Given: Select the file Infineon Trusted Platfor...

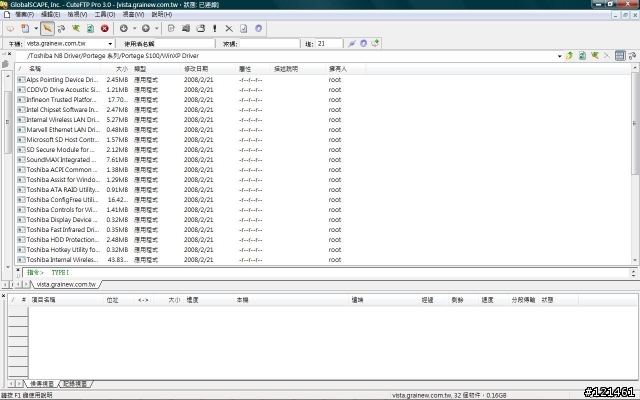Looking at the screenshot, I should pyautogui.click(x=62, y=100).
